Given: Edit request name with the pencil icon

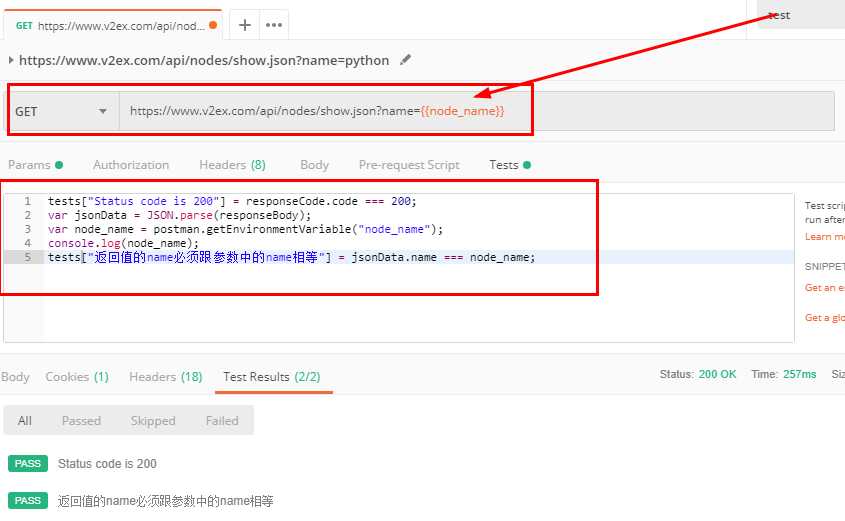Looking at the screenshot, I should pyautogui.click(x=405, y=60).
